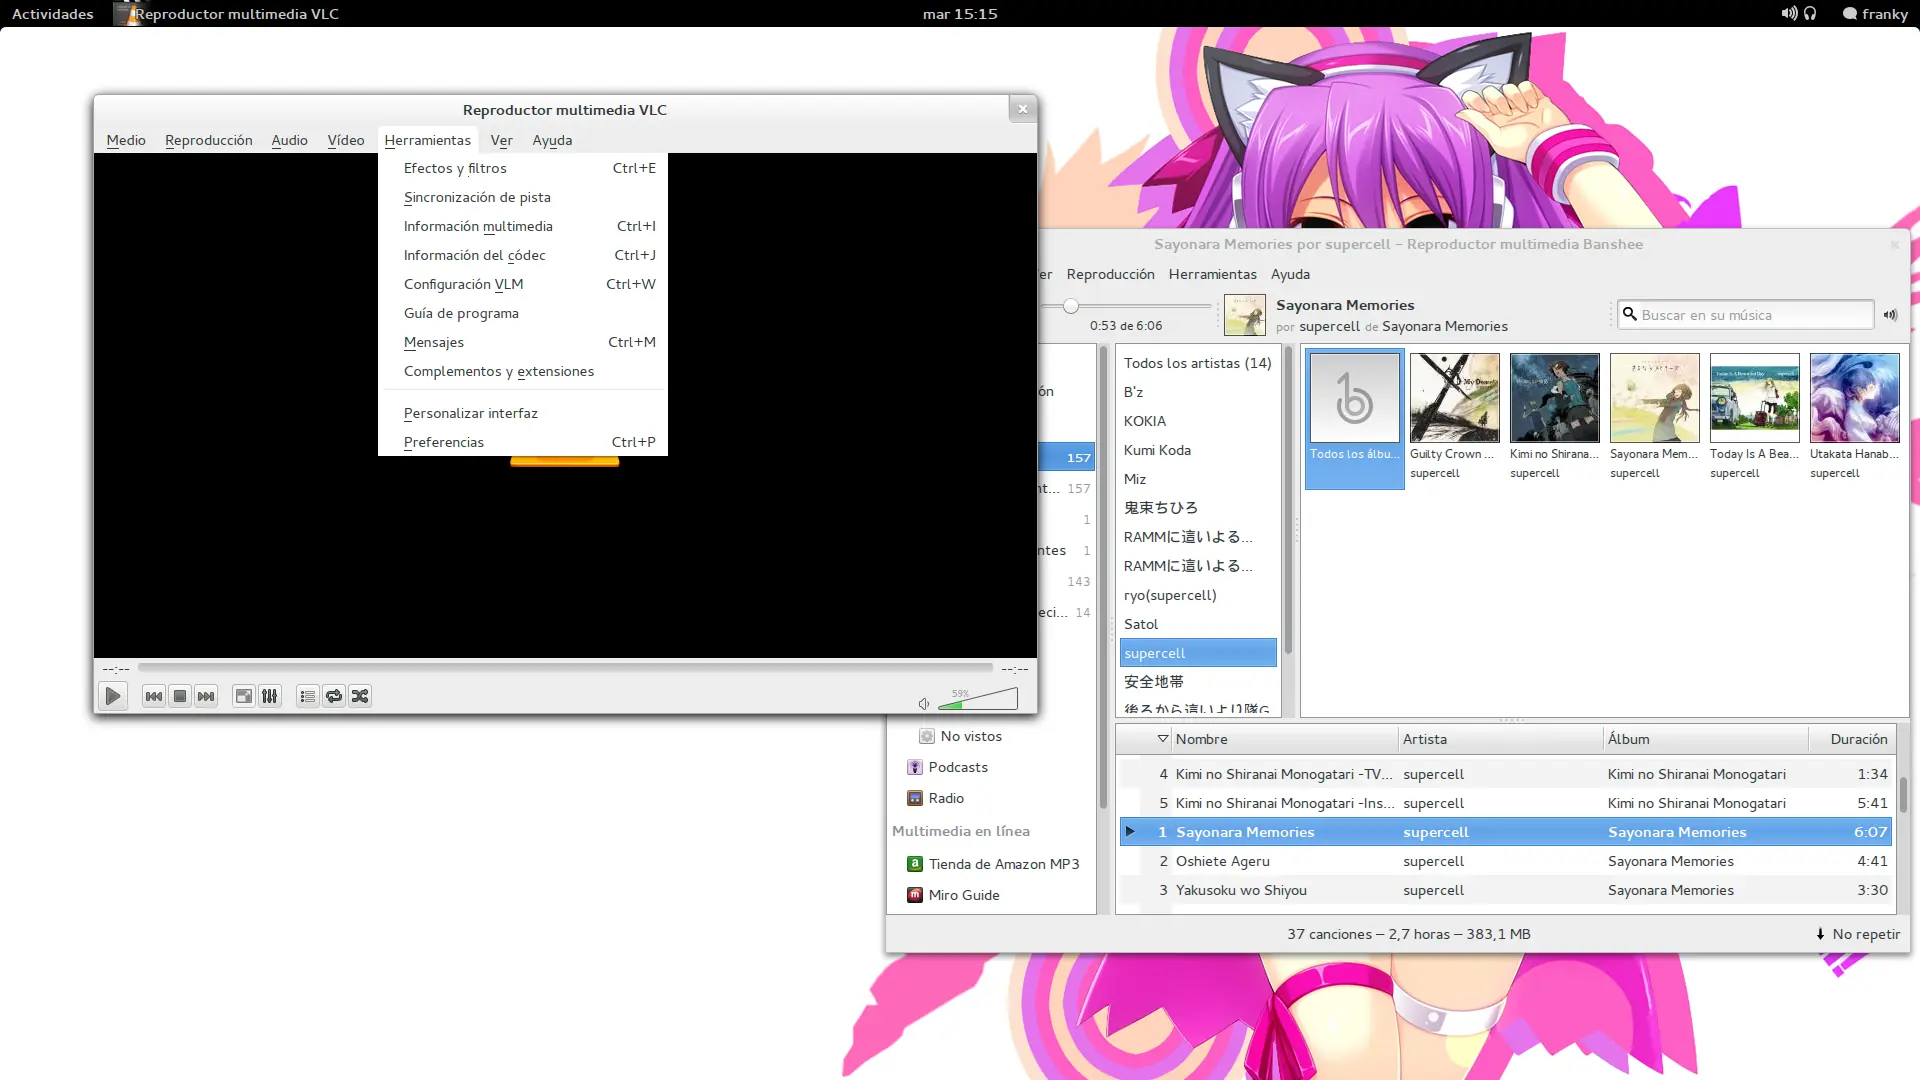The width and height of the screenshot is (1920, 1080).
Task: Mute VLC via speaker icon
Action: pos(924,704)
